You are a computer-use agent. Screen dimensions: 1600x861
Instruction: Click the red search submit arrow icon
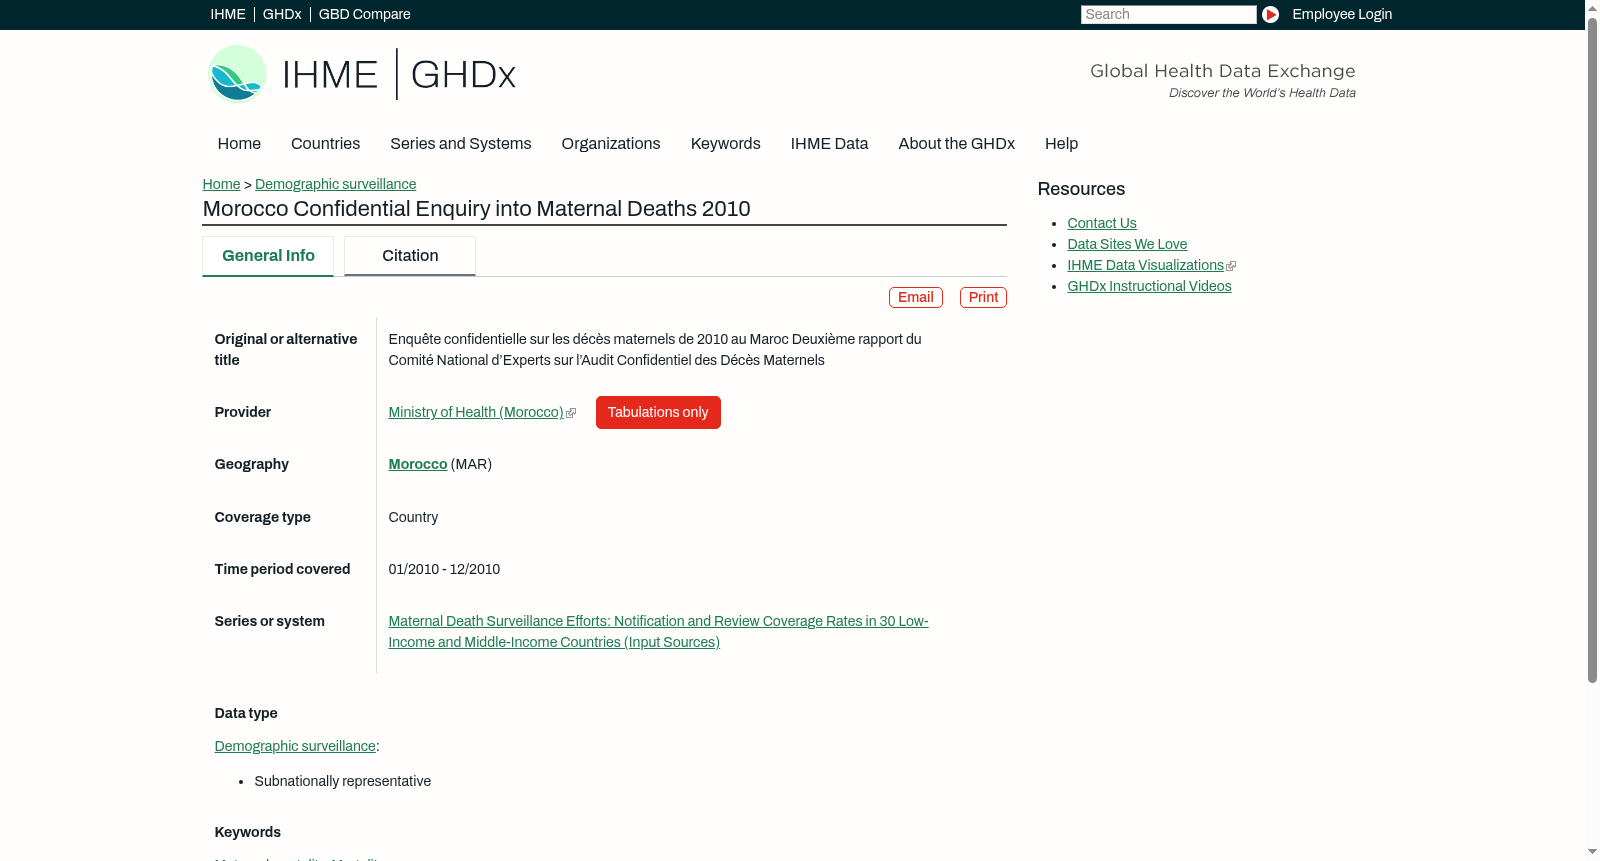click(x=1270, y=14)
